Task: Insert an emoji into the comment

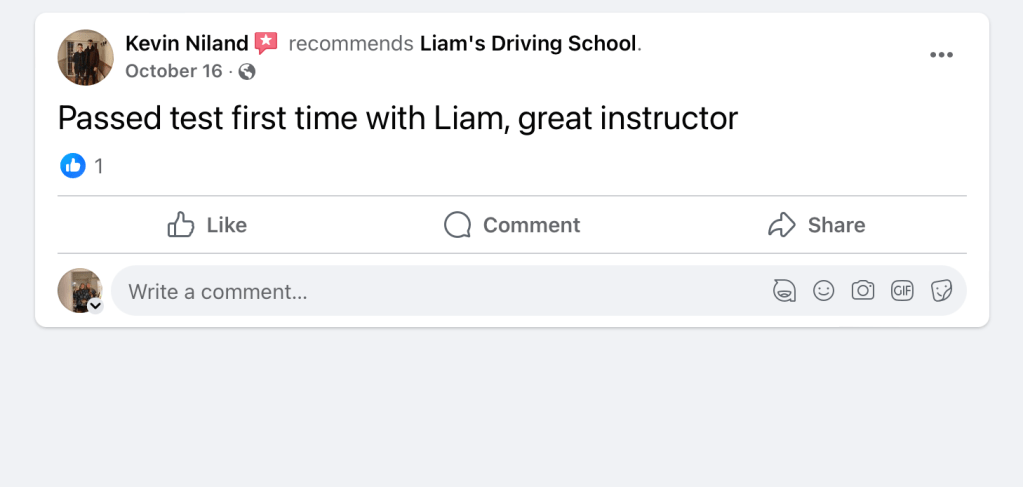Action: click(823, 291)
